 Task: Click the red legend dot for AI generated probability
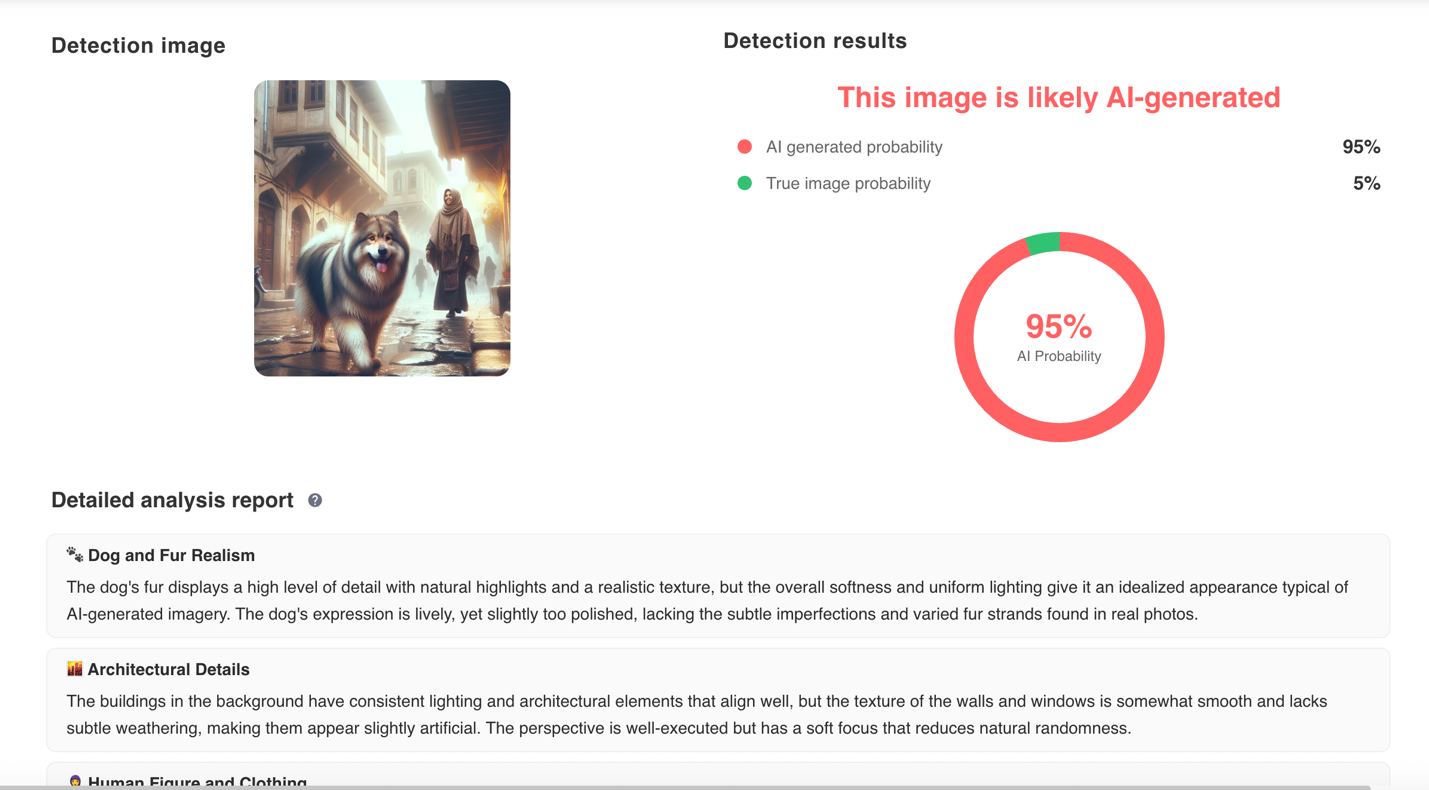click(744, 146)
